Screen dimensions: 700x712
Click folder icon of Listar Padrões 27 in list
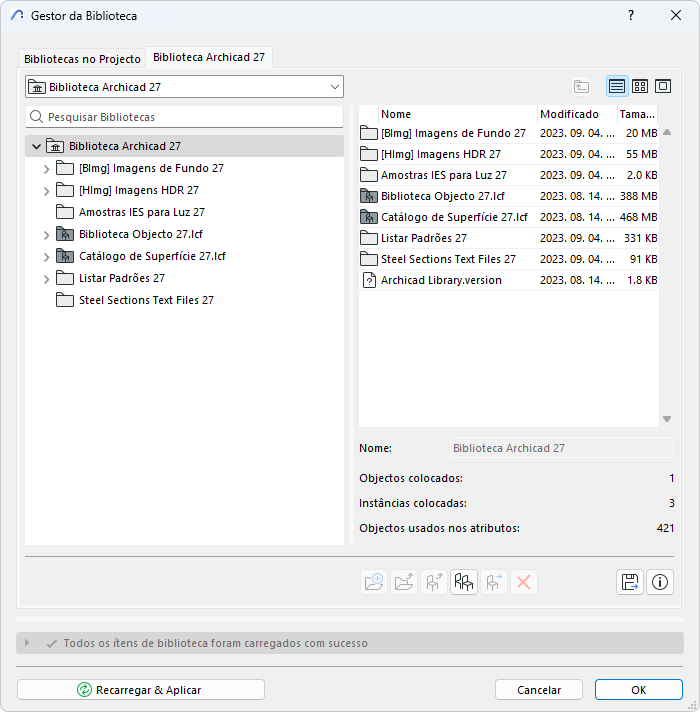coord(369,238)
